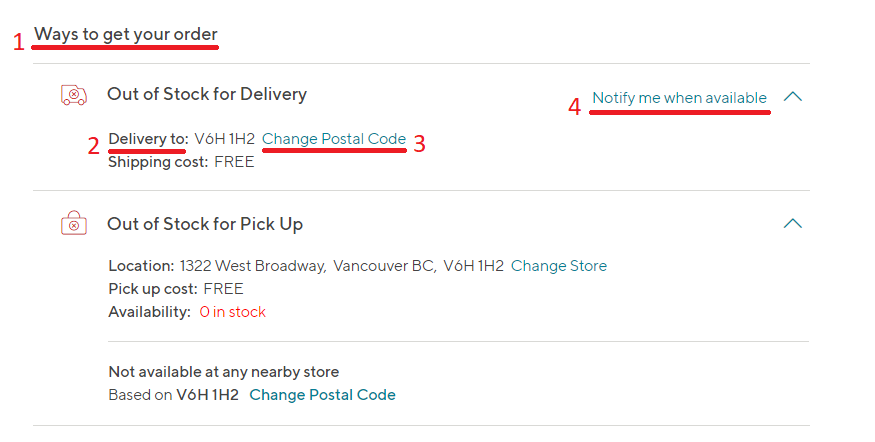Click the Delivery to label
The height and width of the screenshot is (442, 875).
click(148, 139)
